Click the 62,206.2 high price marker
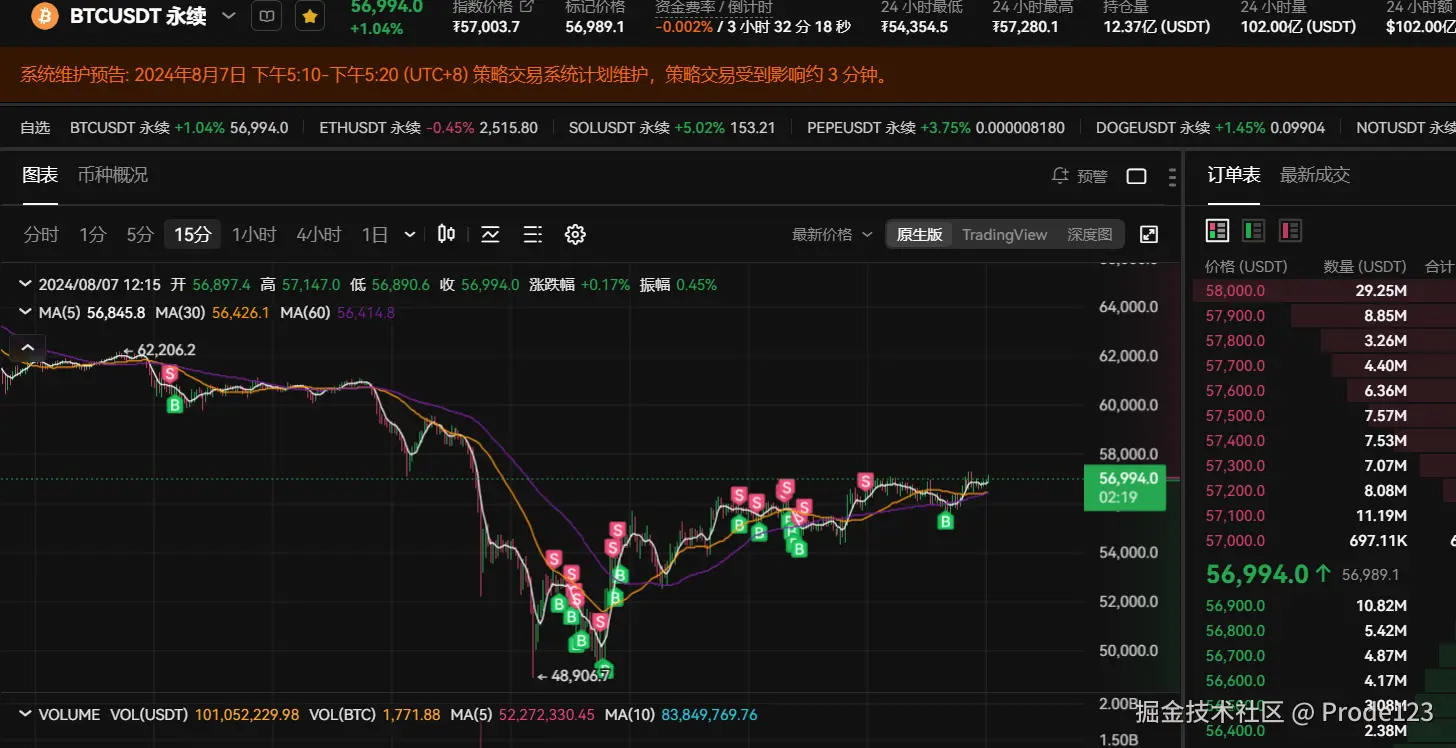 [159, 350]
